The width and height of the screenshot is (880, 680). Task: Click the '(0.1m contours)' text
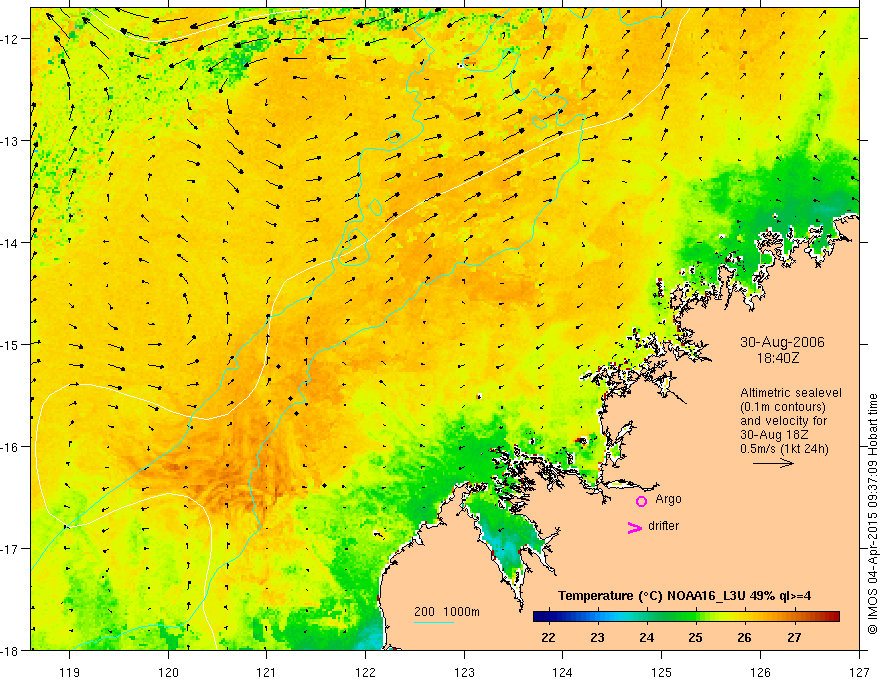coord(783,407)
